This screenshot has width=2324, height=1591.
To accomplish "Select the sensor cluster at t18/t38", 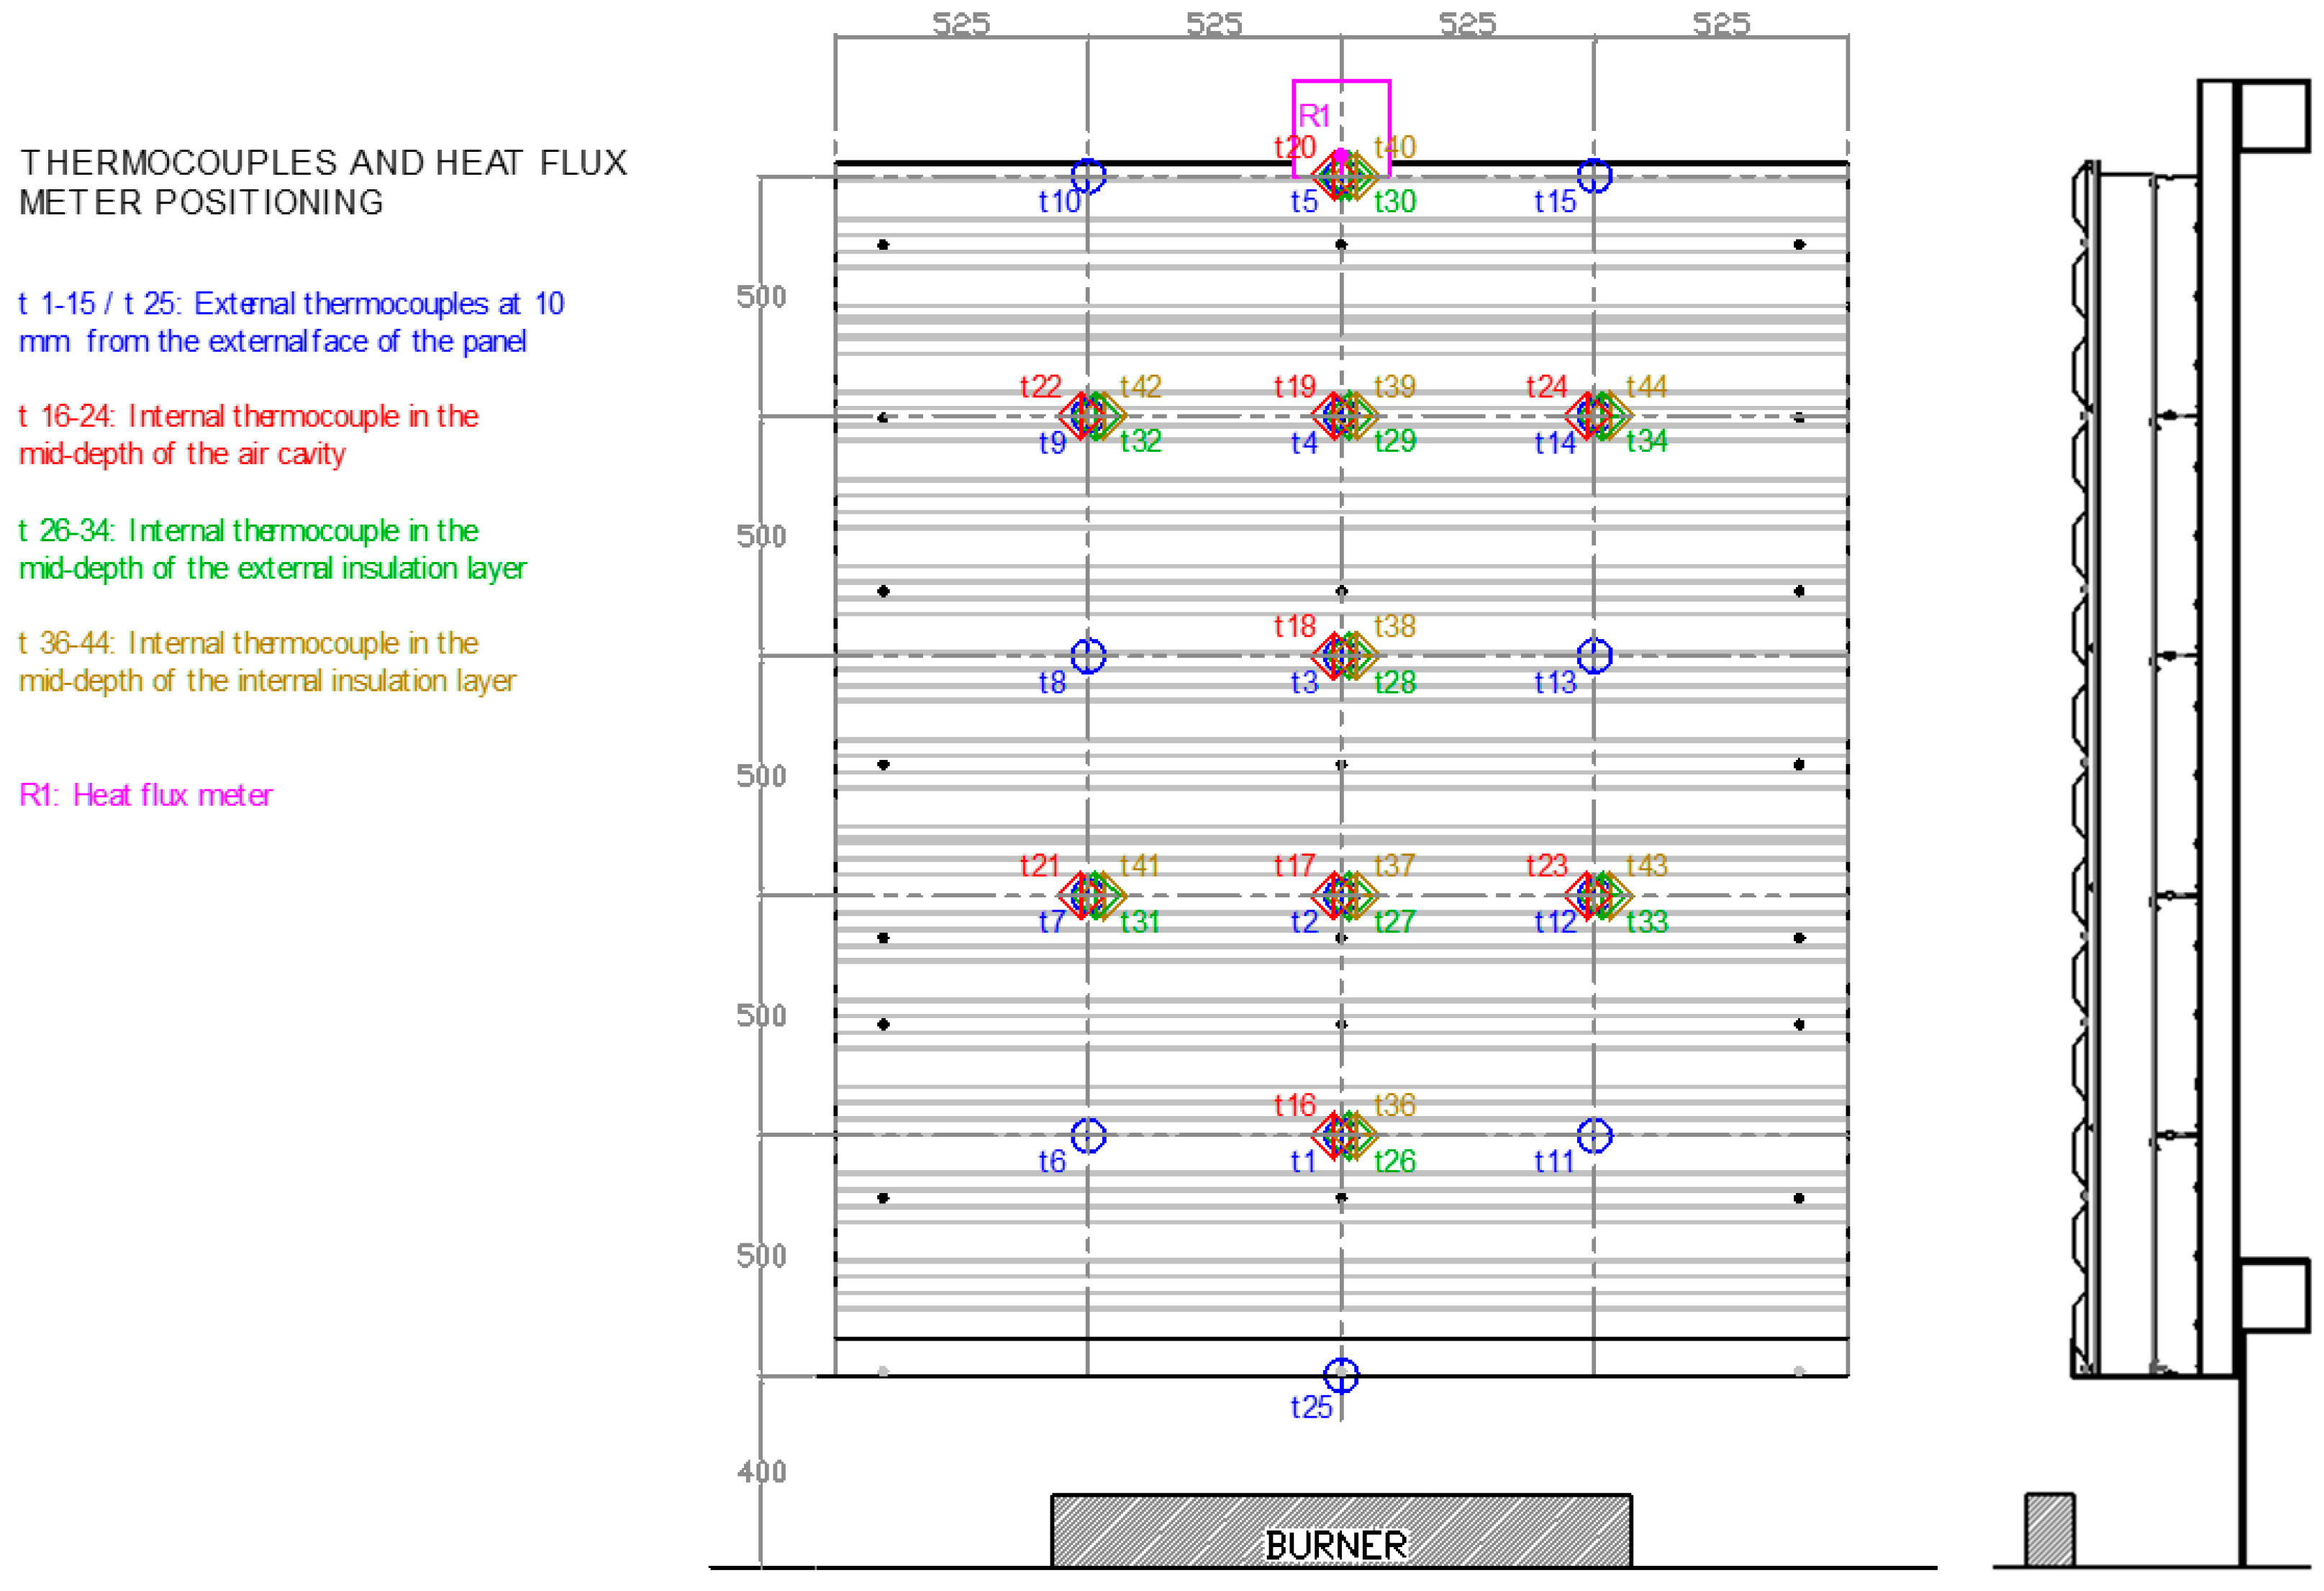I will click(x=1344, y=656).
